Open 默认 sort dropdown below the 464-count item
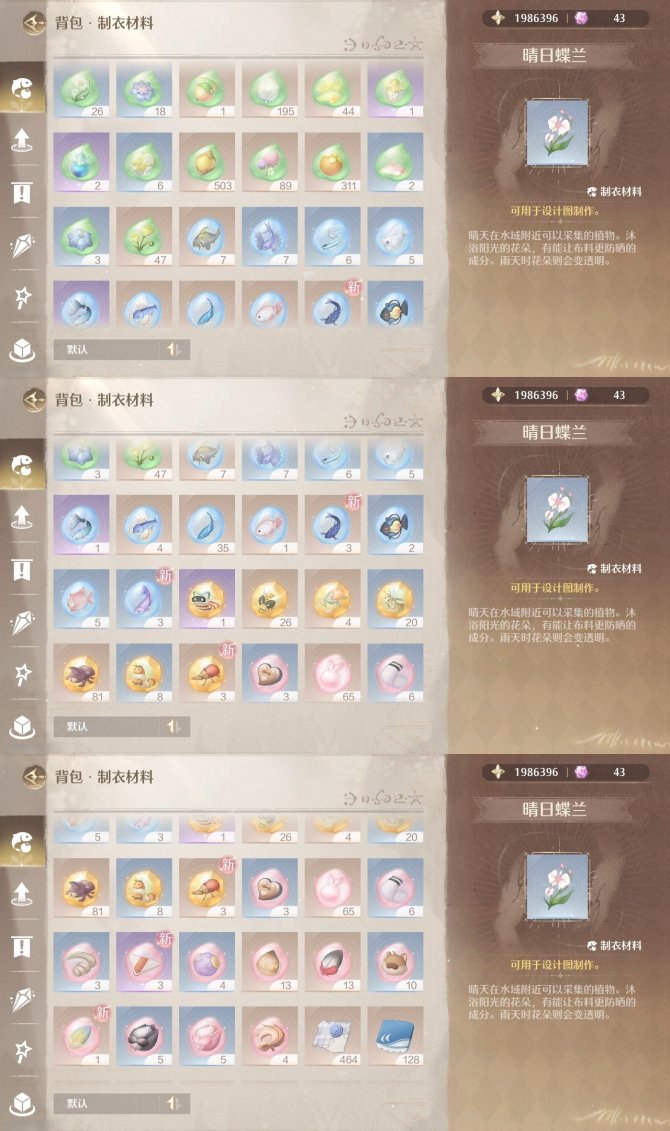This screenshot has height=1131, width=670. click(107, 1103)
